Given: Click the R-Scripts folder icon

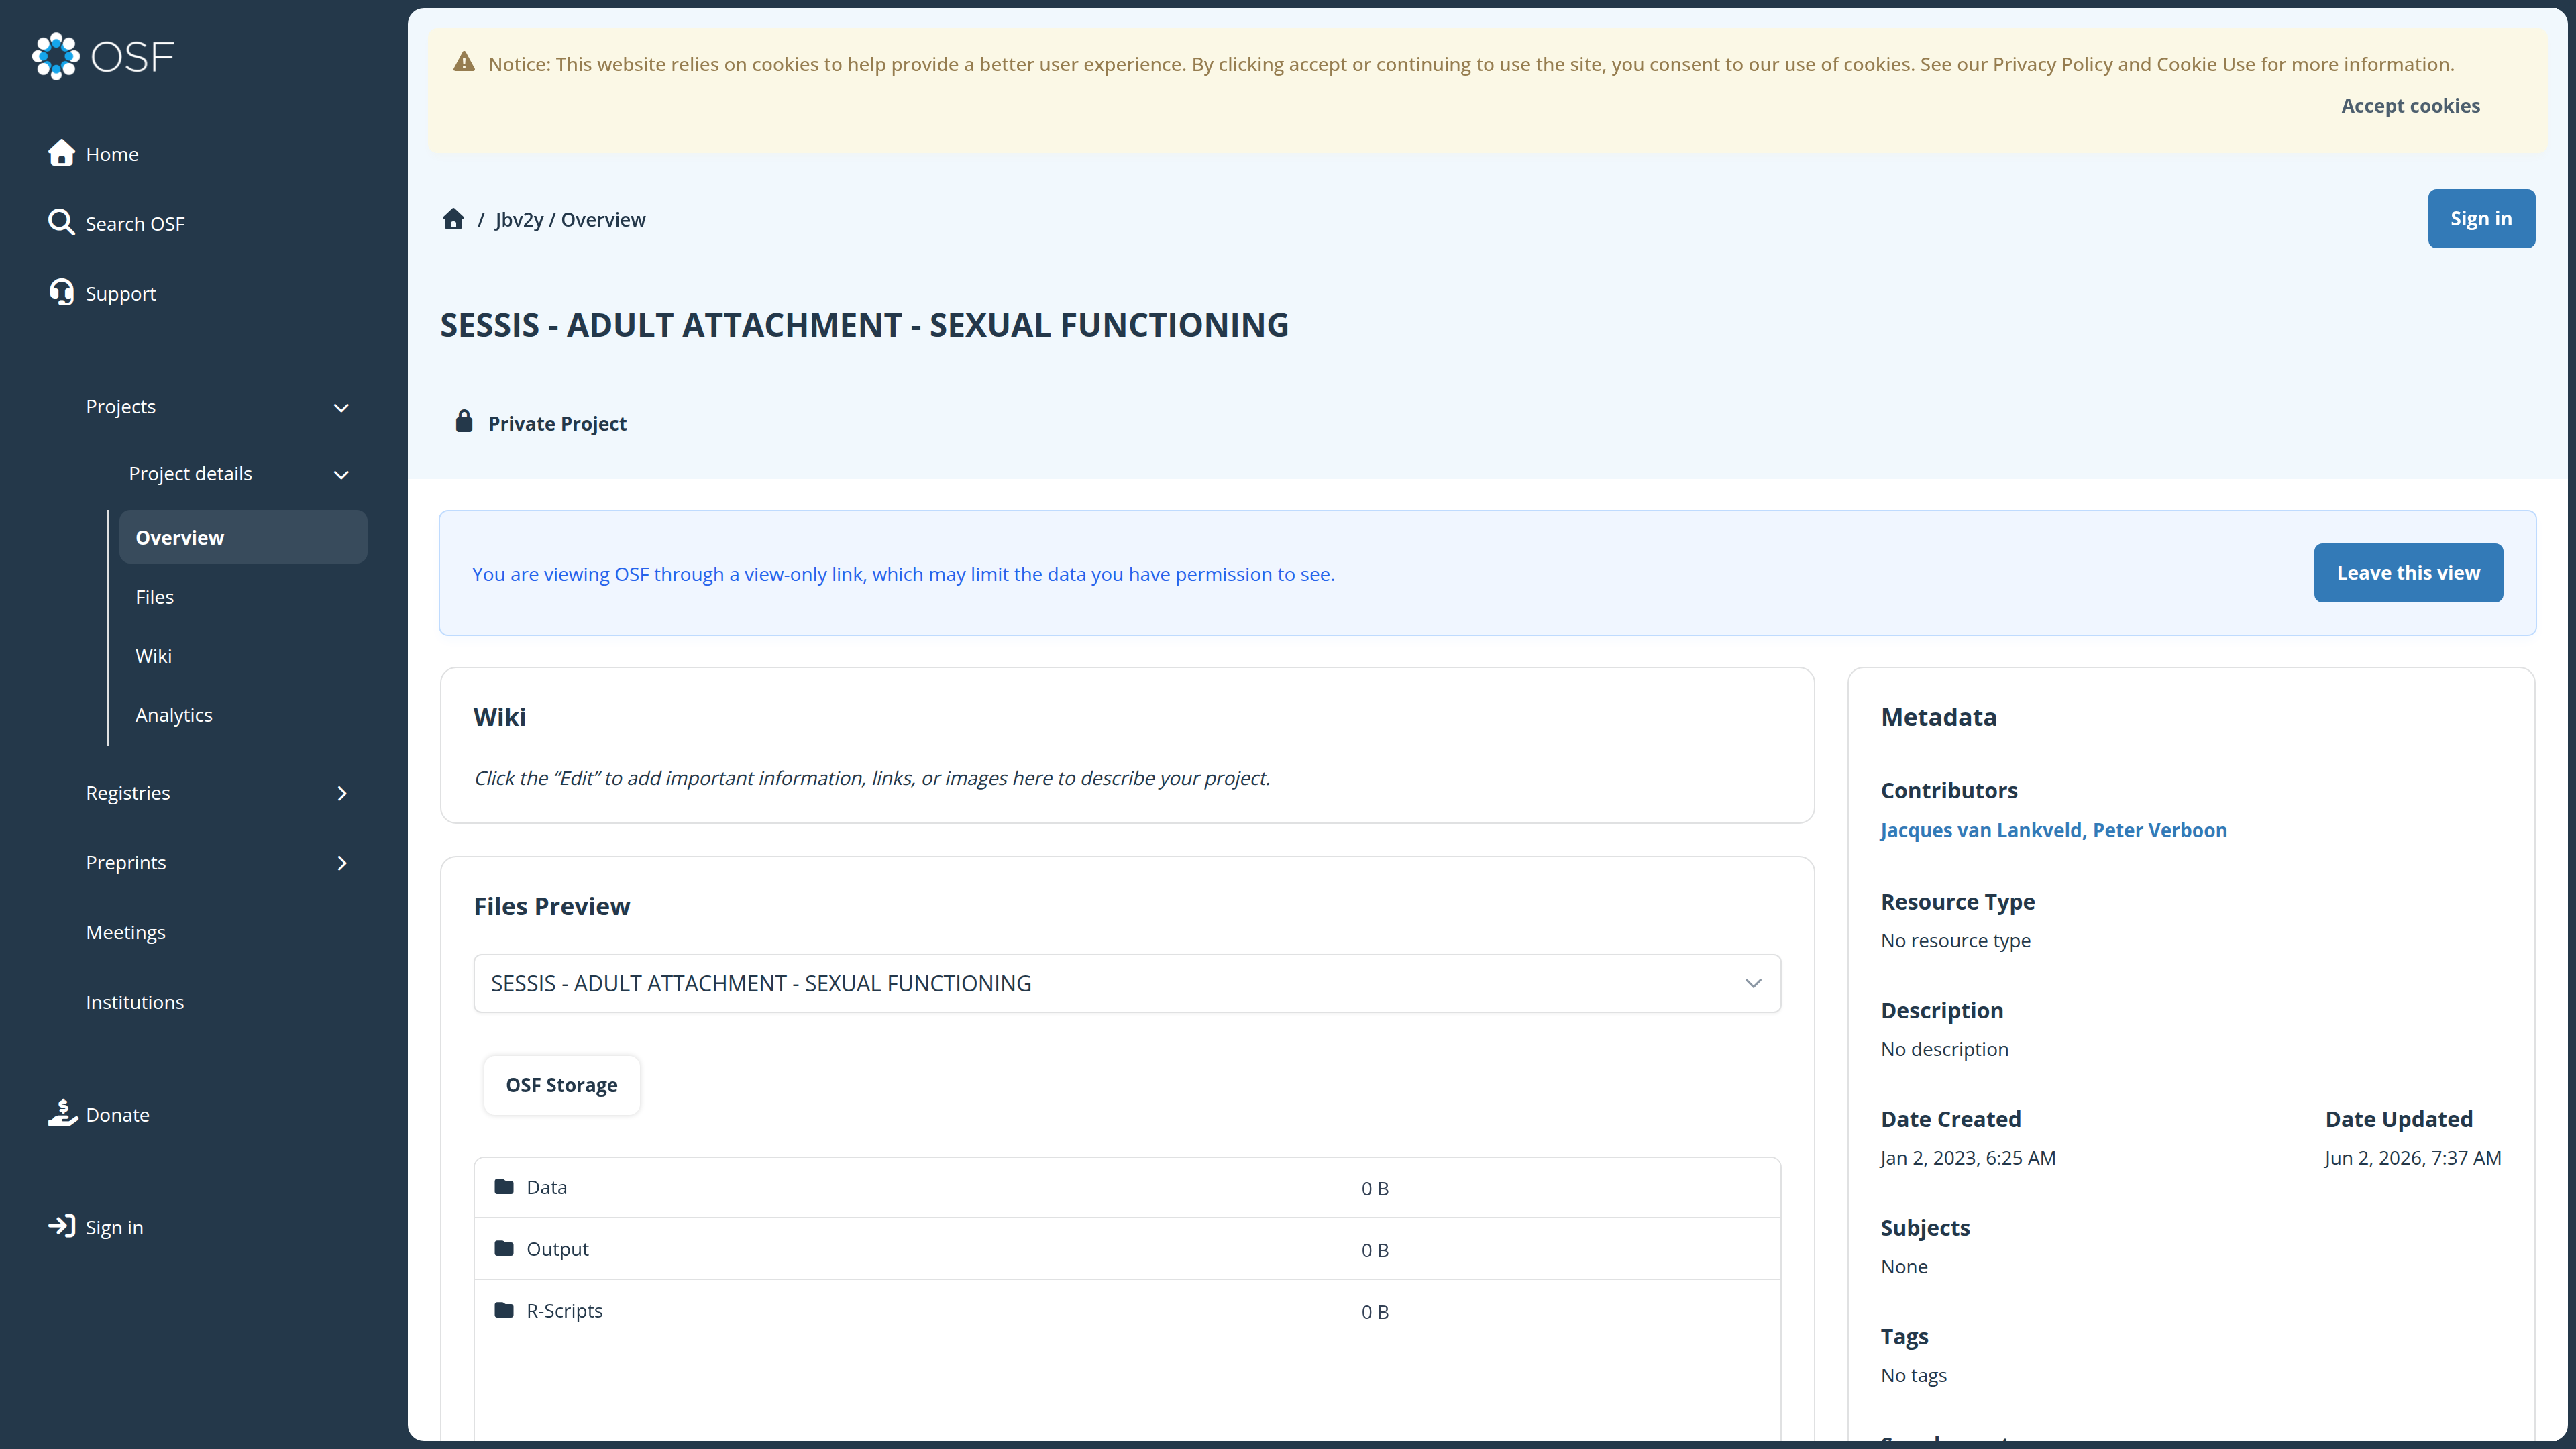Looking at the screenshot, I should [x=504, y=1310].
